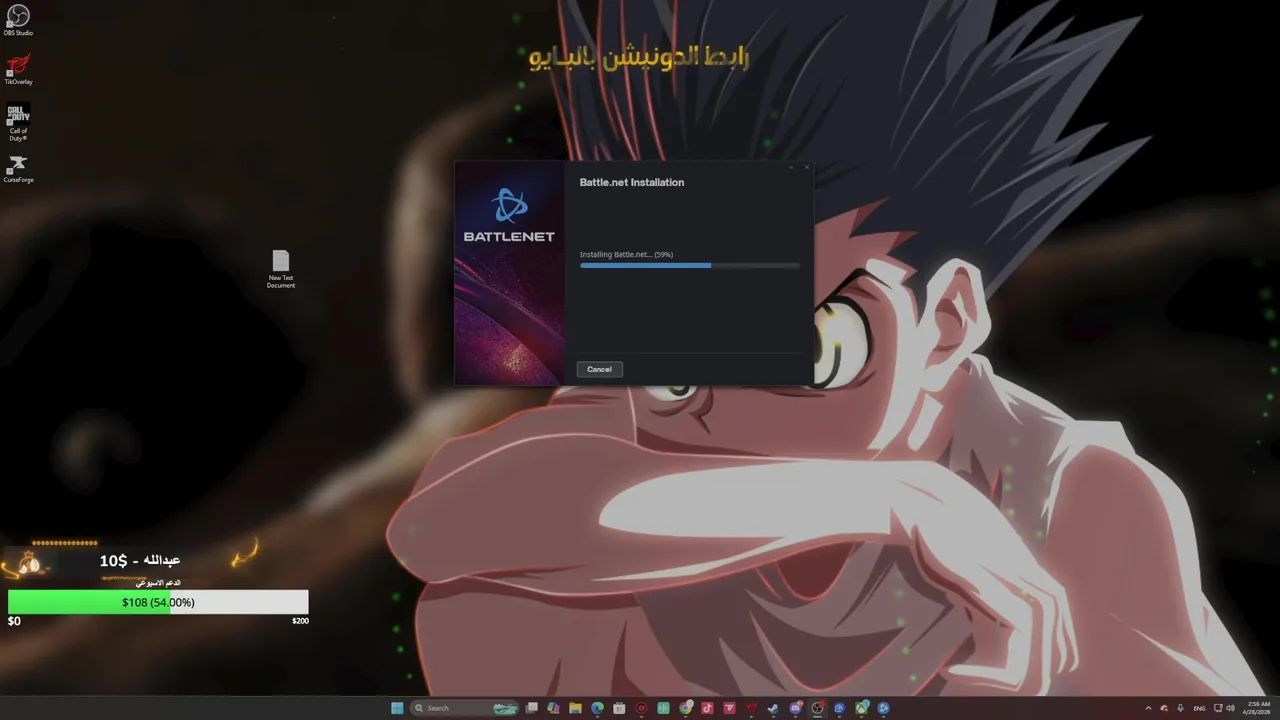
Task: Open Microsoft Store from the taskbar
Action: click(x=619, y=708)
